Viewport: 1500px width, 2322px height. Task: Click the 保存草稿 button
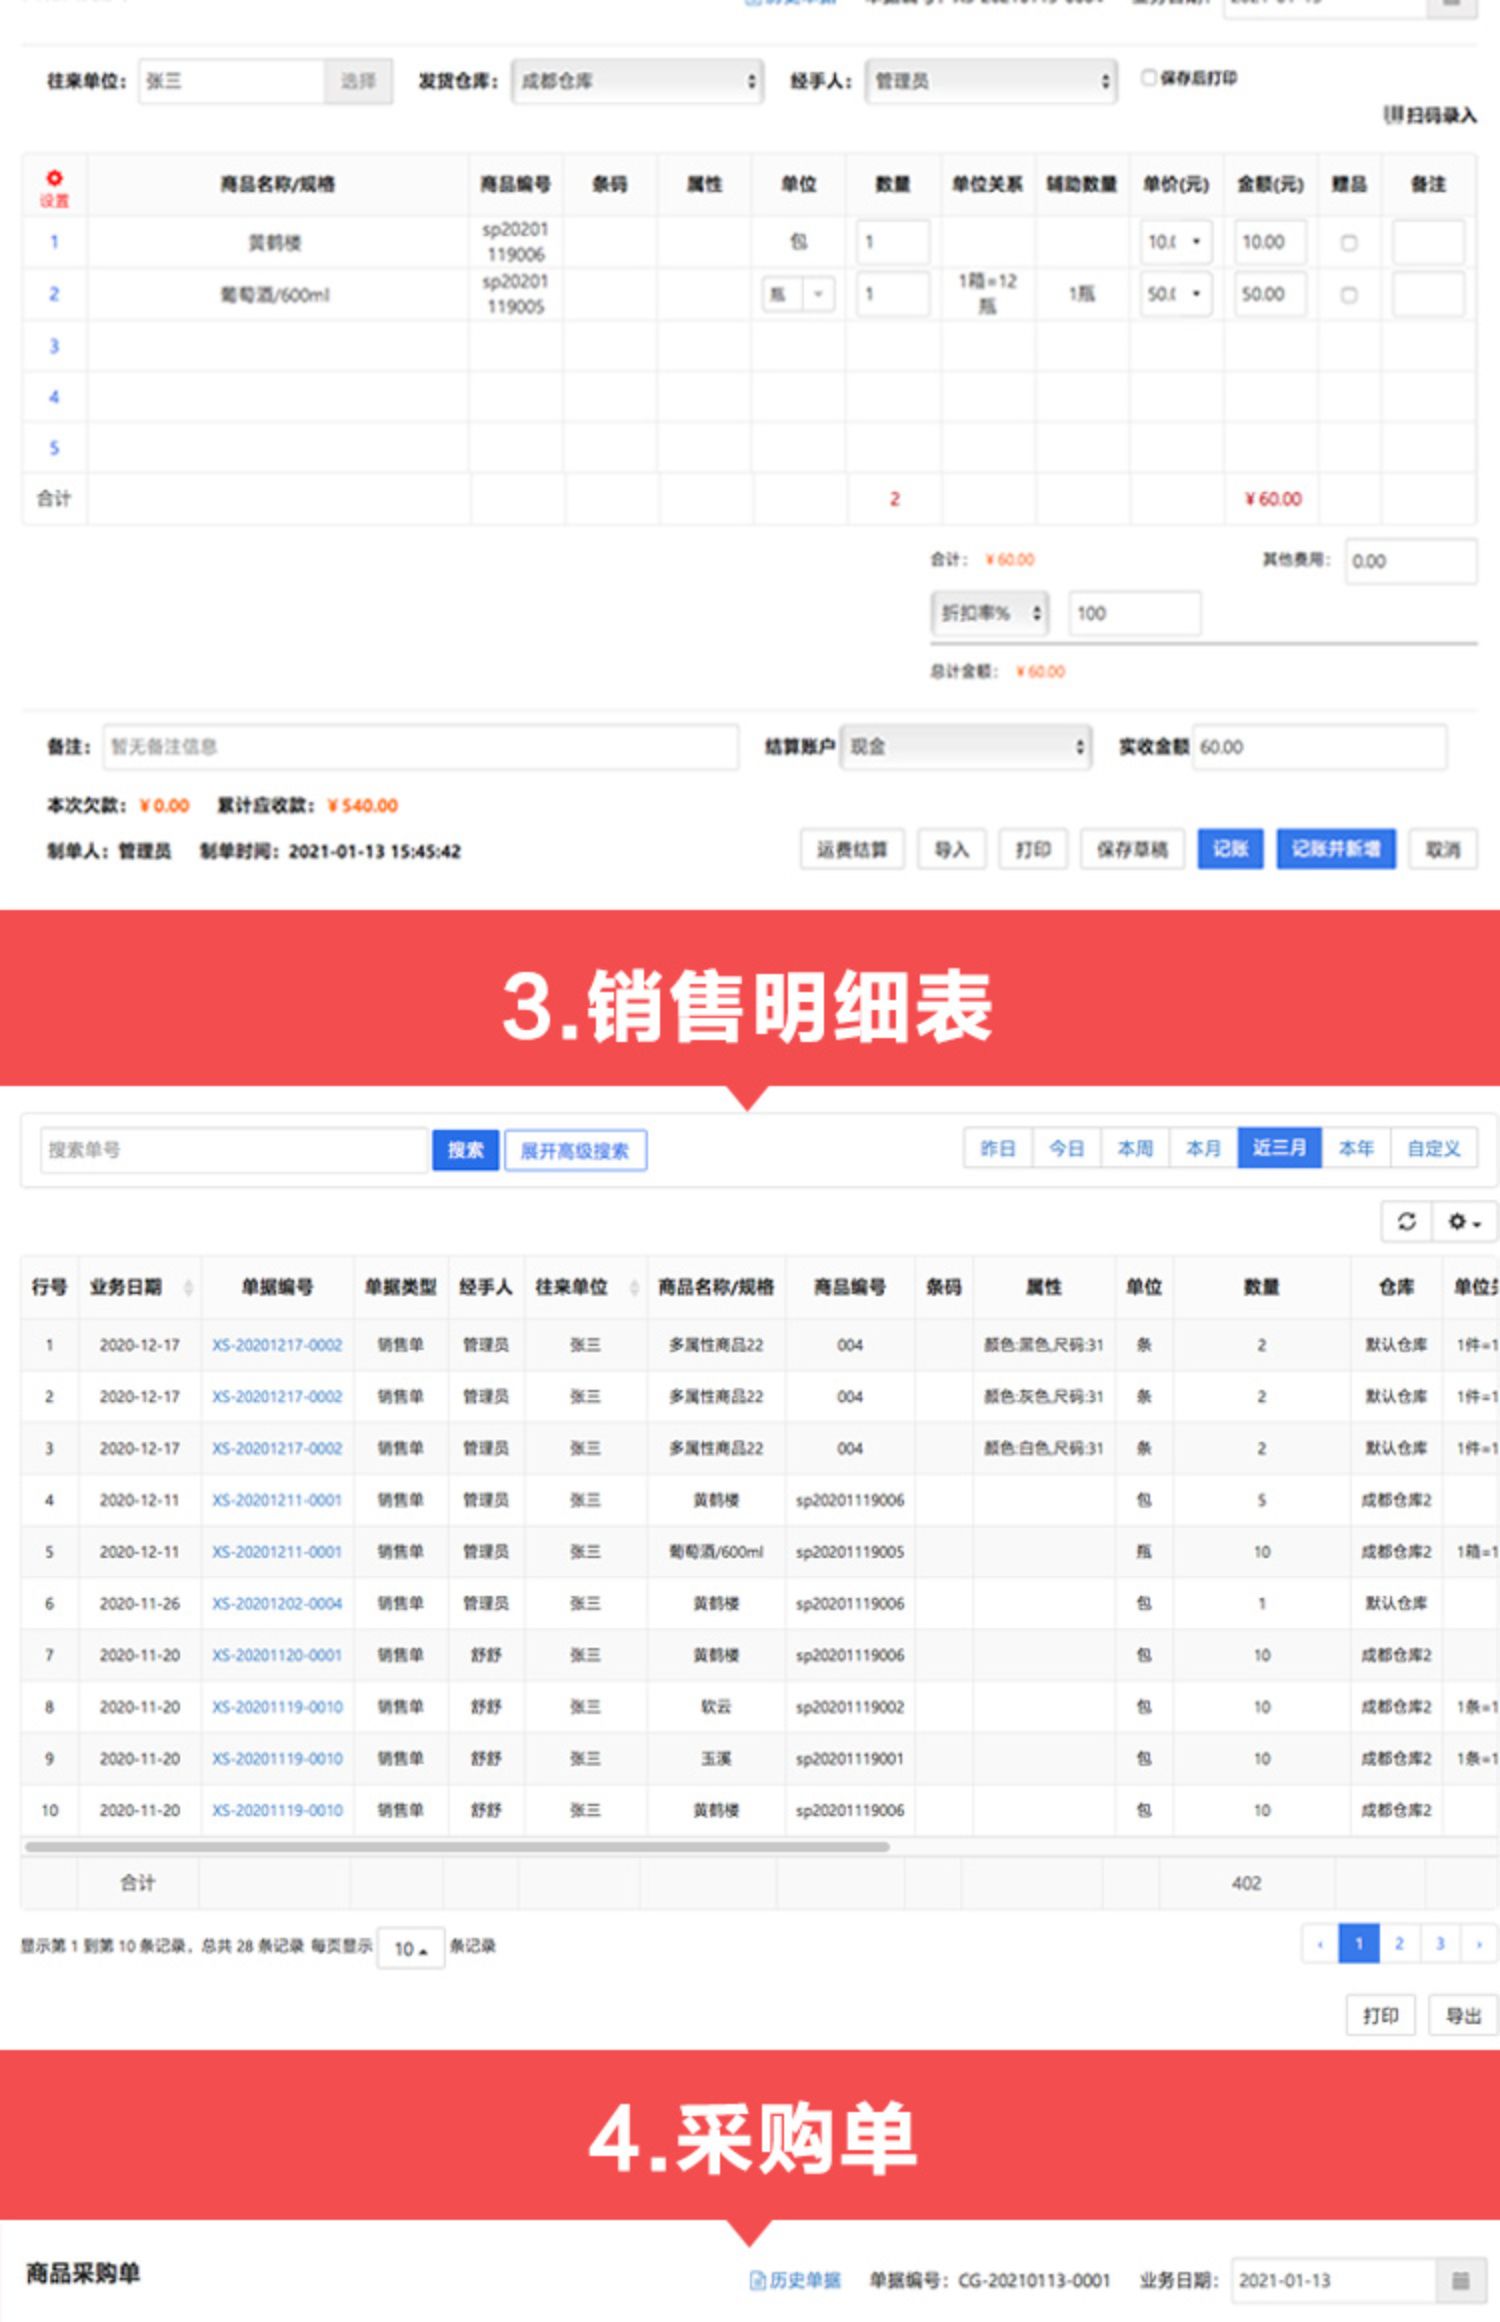pos(1132,849)
